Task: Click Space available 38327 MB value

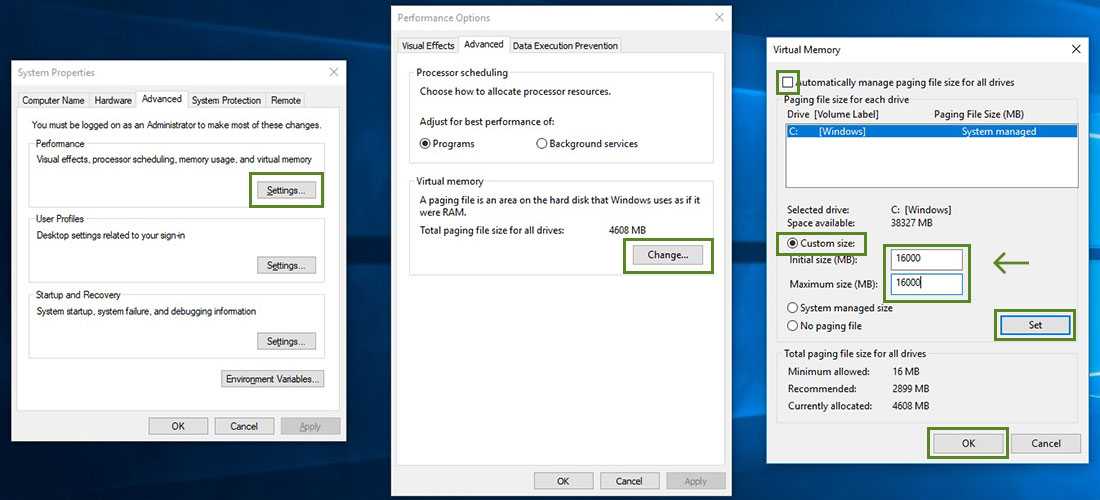Action: click(911, 223)
